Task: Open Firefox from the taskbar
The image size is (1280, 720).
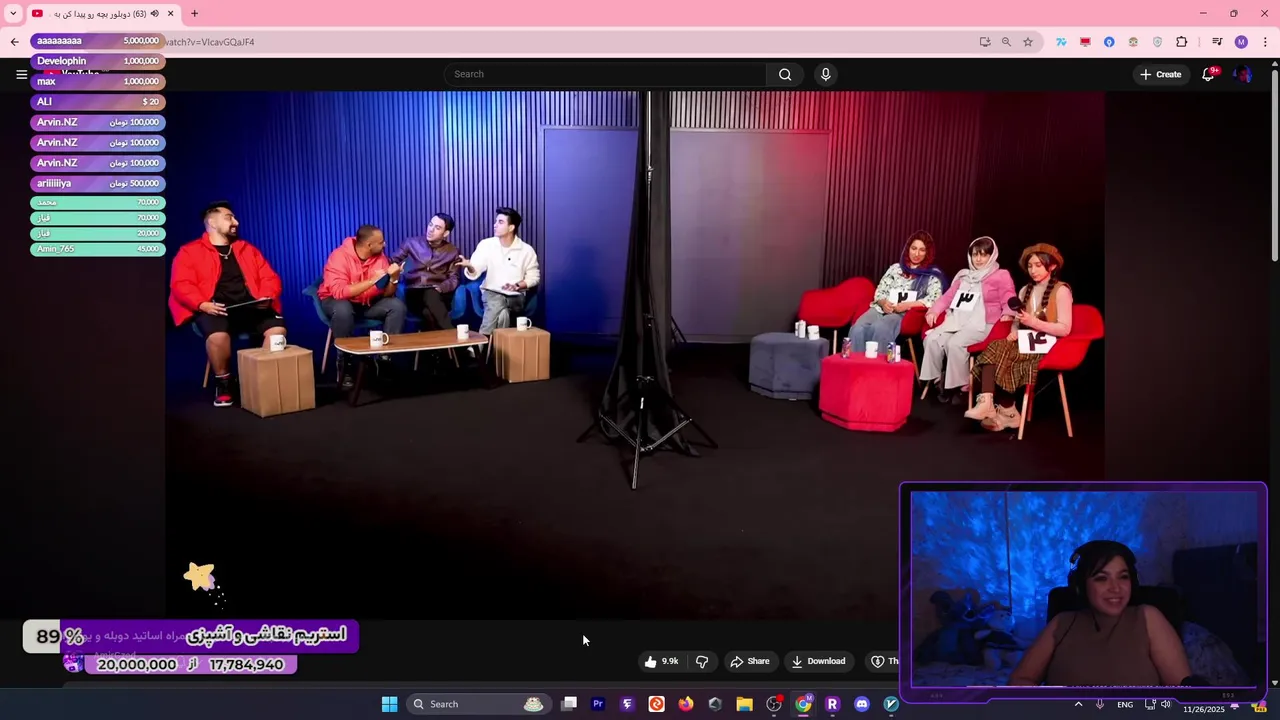Action: point(685,704)
